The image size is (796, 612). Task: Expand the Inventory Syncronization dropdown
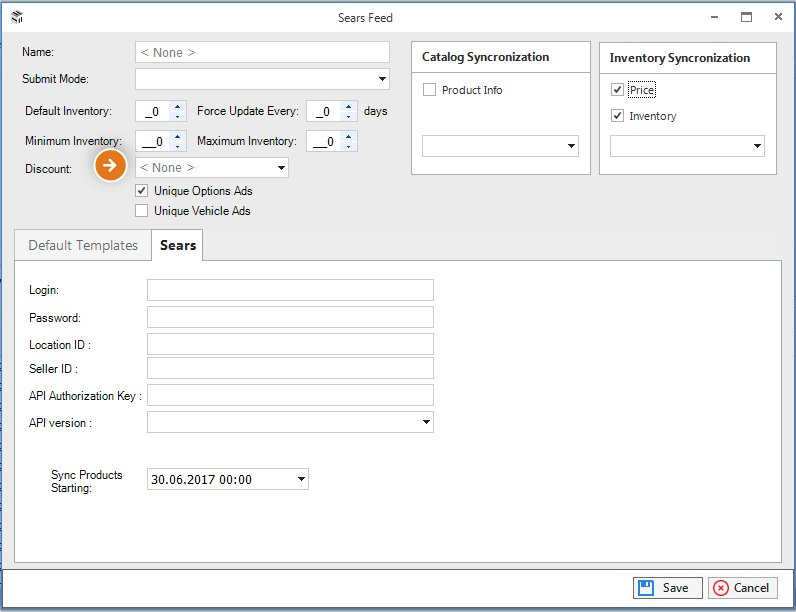click(757, 146)
